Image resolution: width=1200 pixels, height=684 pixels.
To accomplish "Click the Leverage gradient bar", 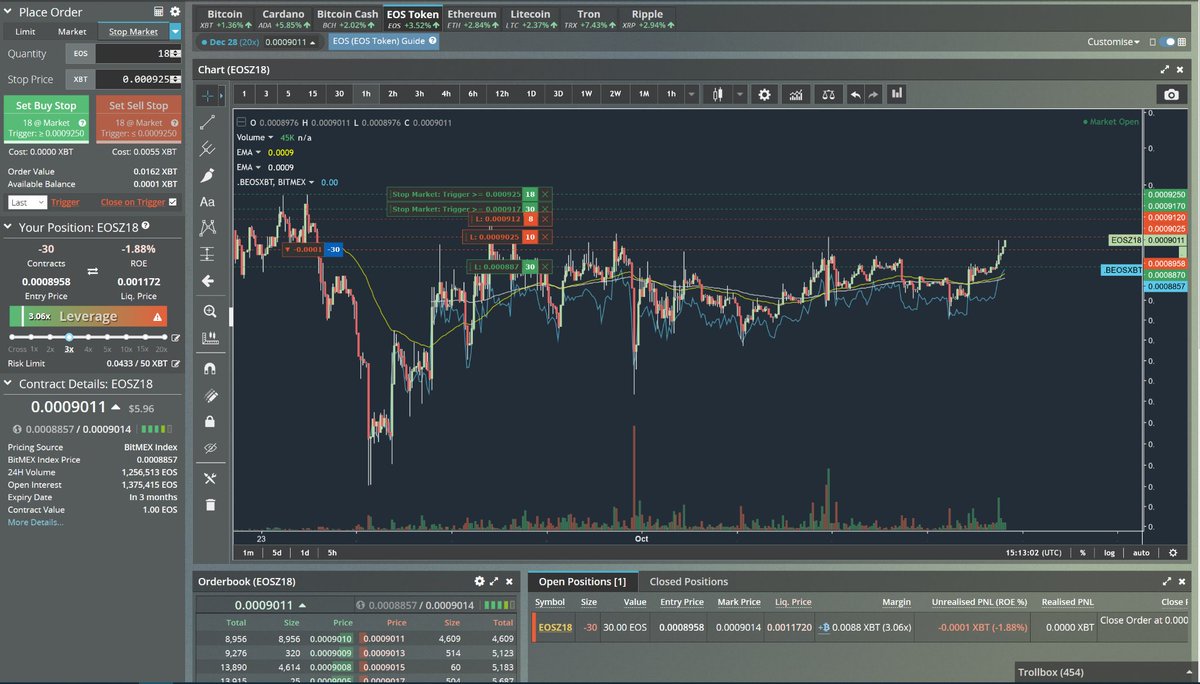I will (x=89, y=316).
